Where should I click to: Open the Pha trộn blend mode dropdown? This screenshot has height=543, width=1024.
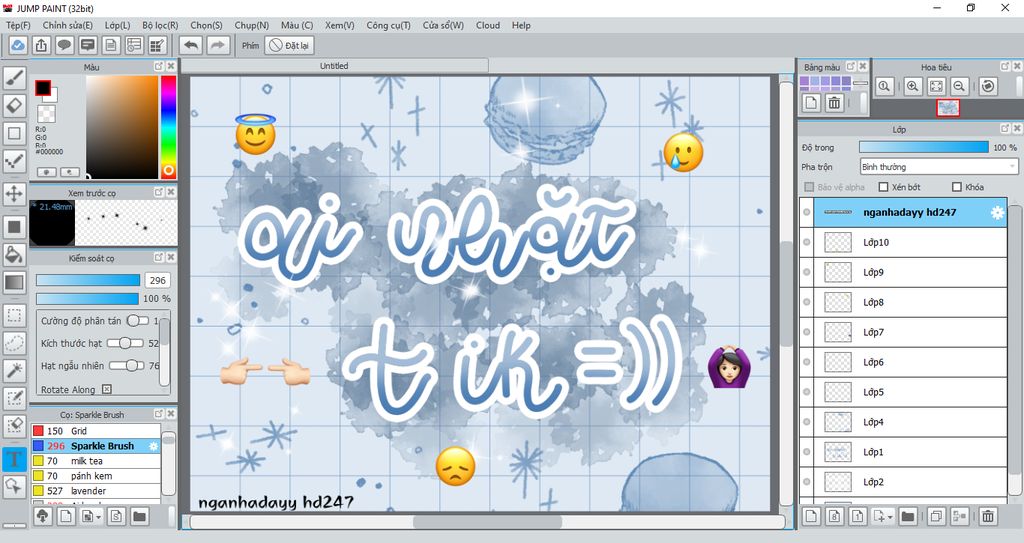point(938,167)
